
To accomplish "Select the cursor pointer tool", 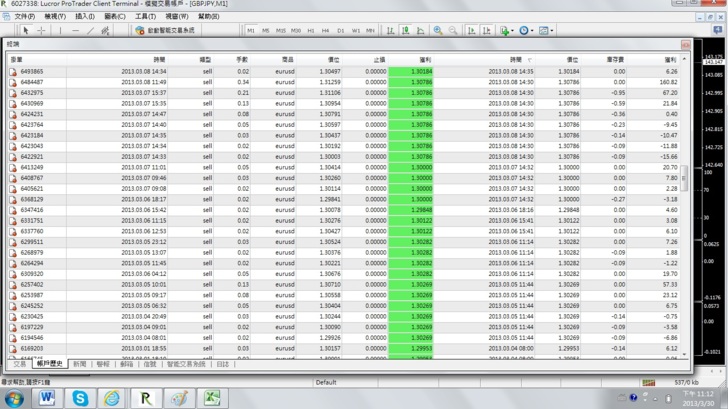I will coord(26,30).
